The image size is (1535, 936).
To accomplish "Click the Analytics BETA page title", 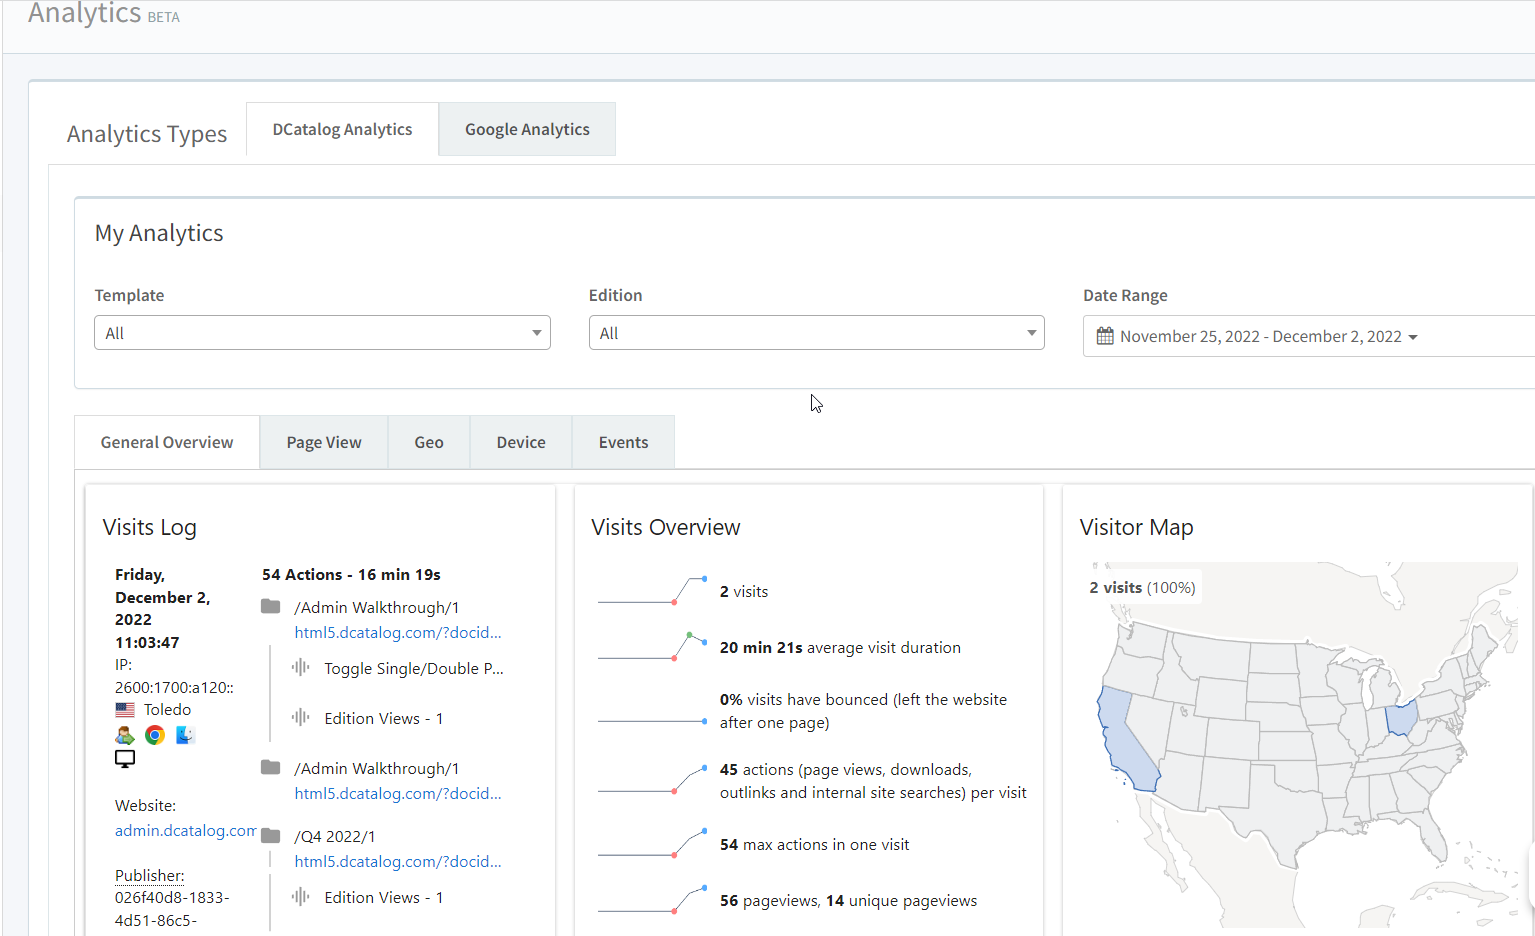I will pyautogui.click(x=104, y=14).
